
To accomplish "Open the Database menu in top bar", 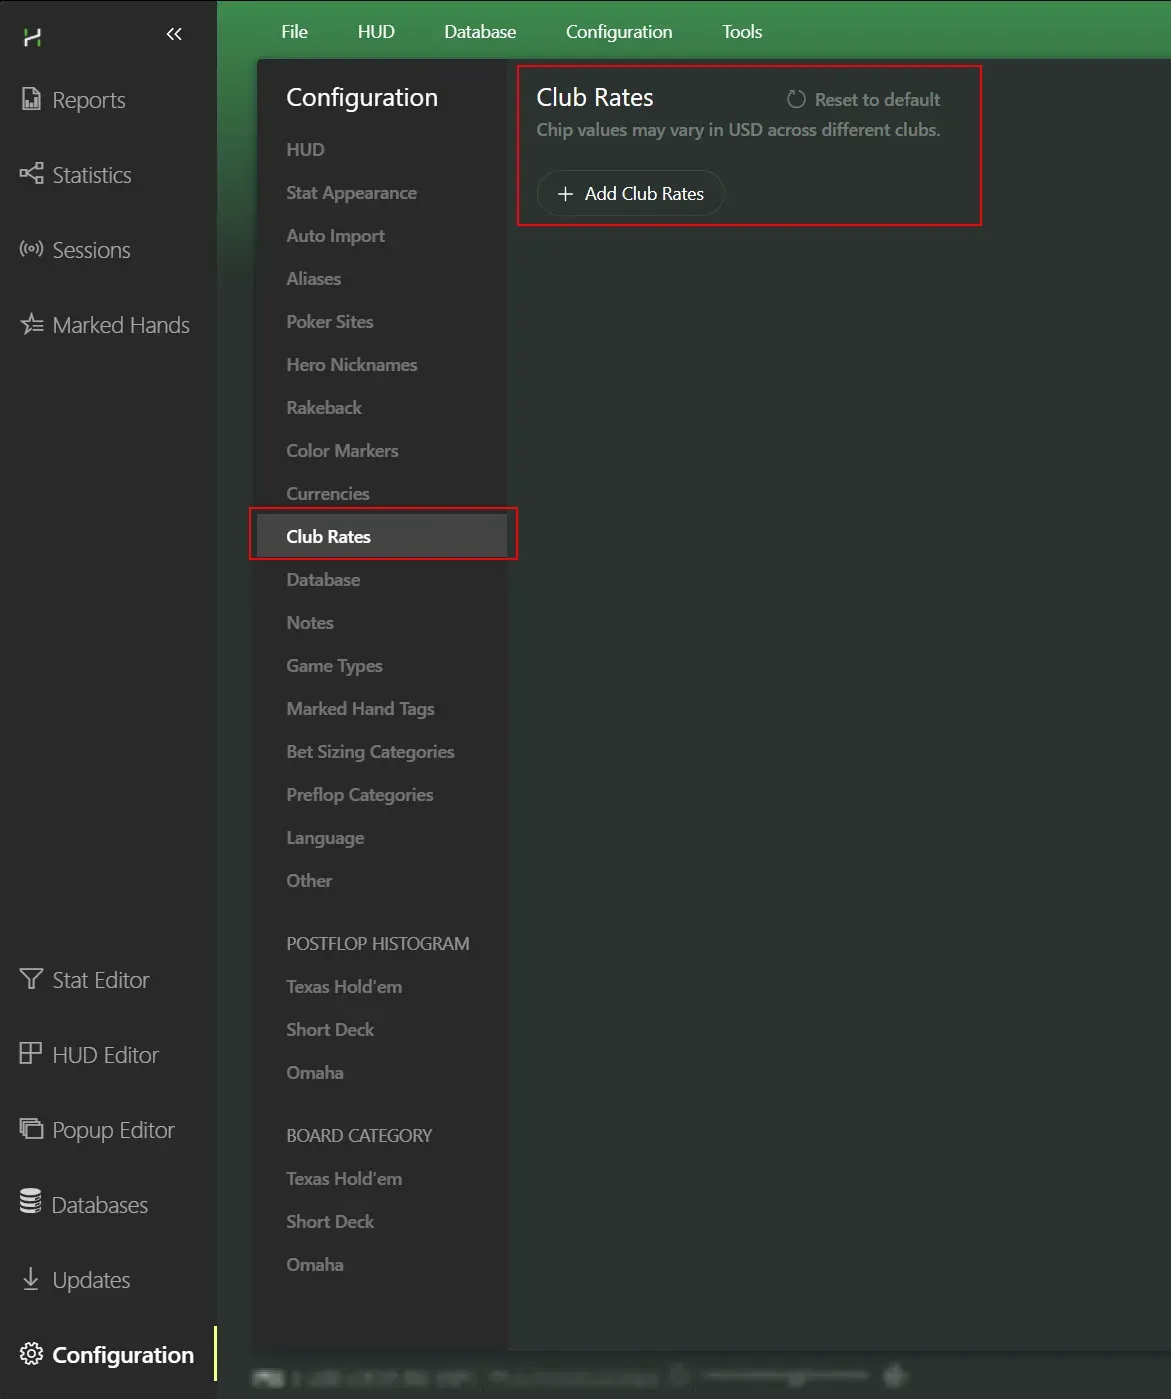I will click(x=480, y=32).
